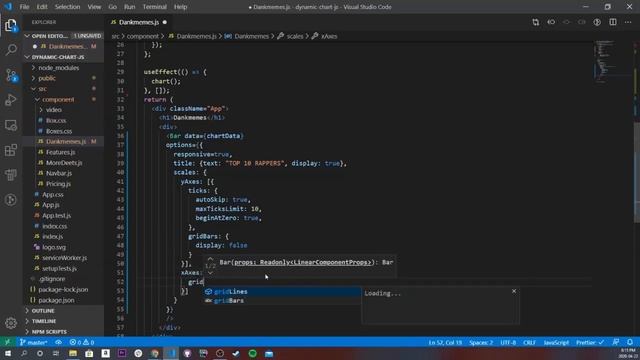Collapse the src folder
The height and width of the screenshot is (360, 640).
point(42,89)
